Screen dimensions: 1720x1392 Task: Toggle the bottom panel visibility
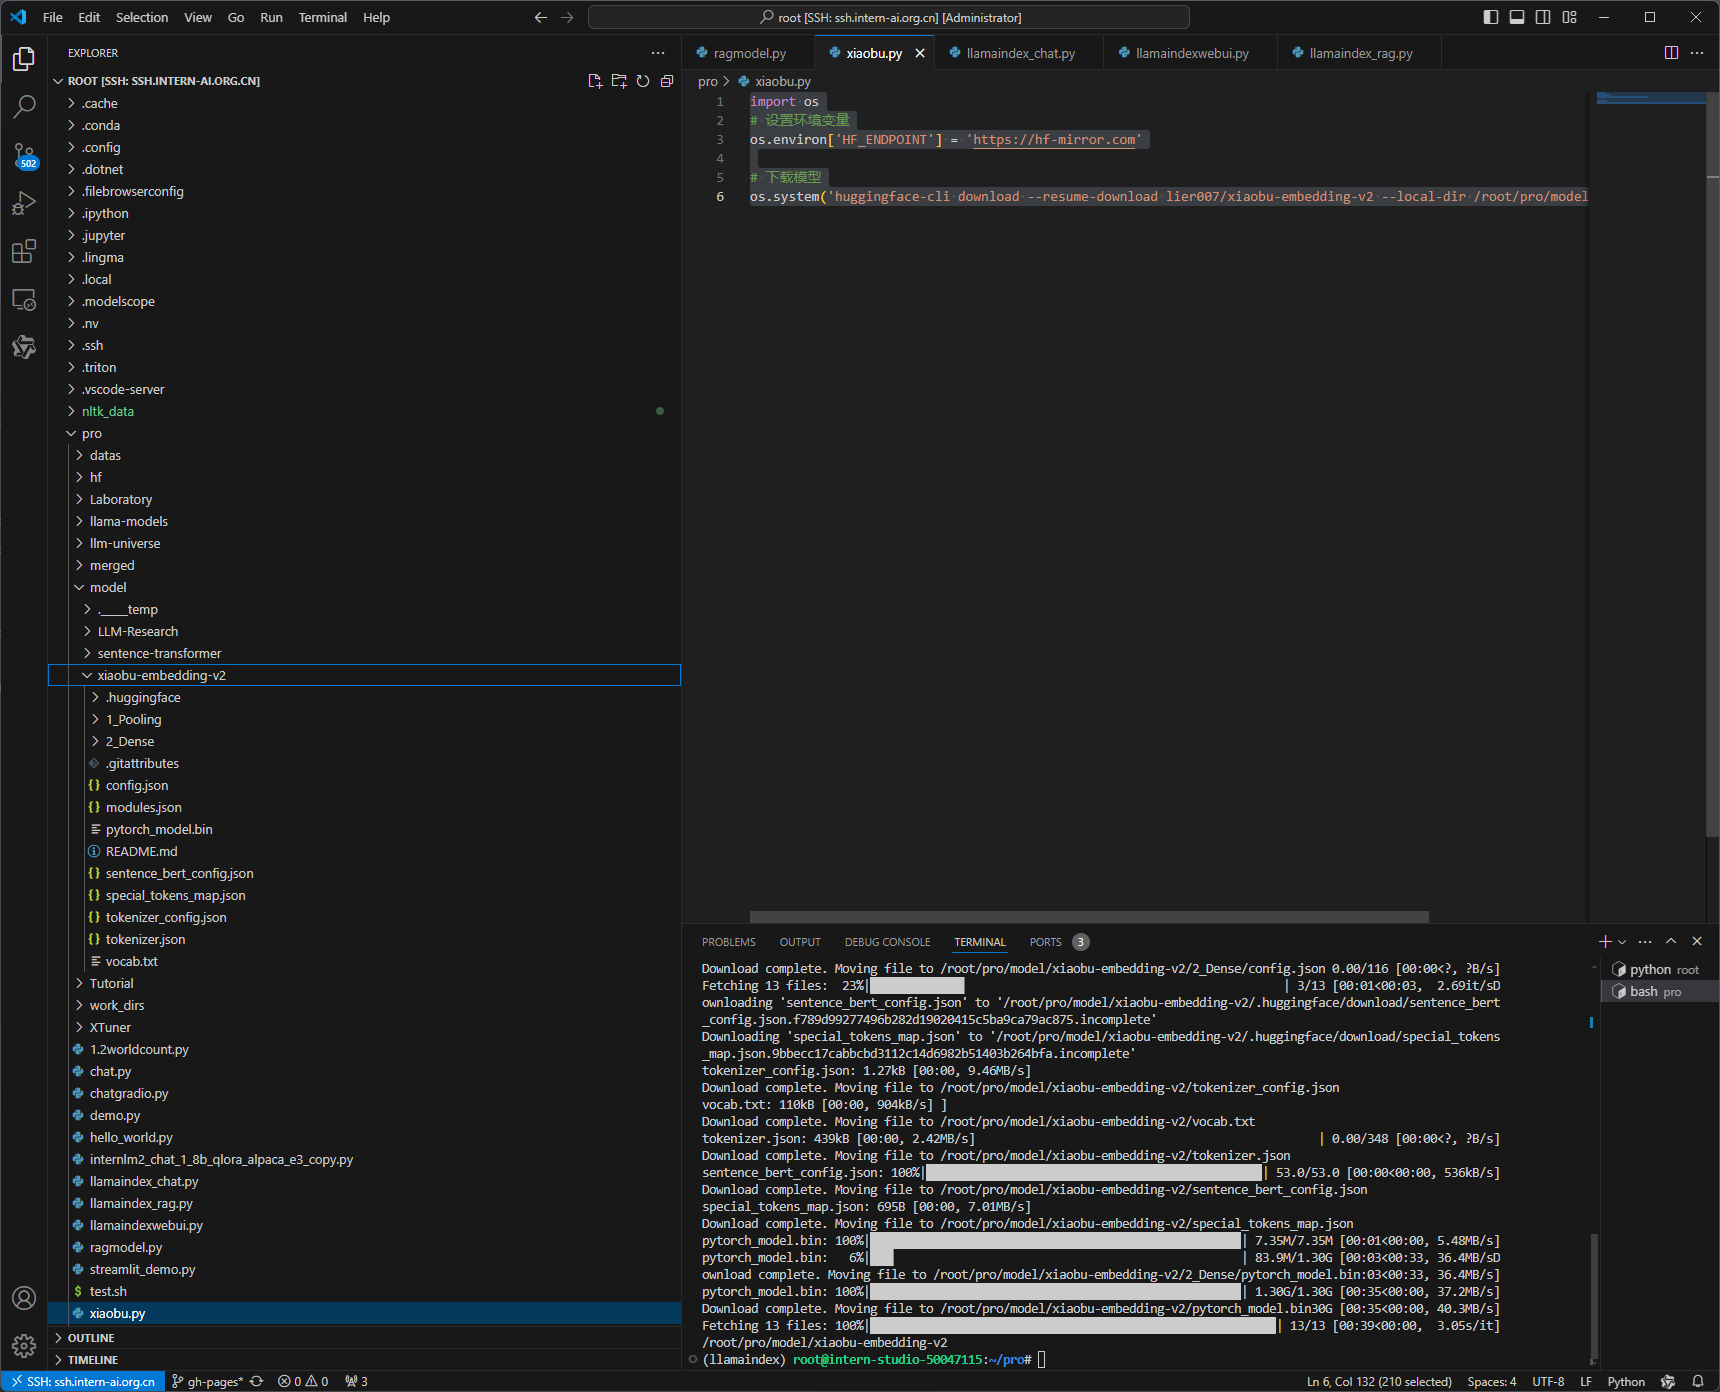coord(1517,17)
